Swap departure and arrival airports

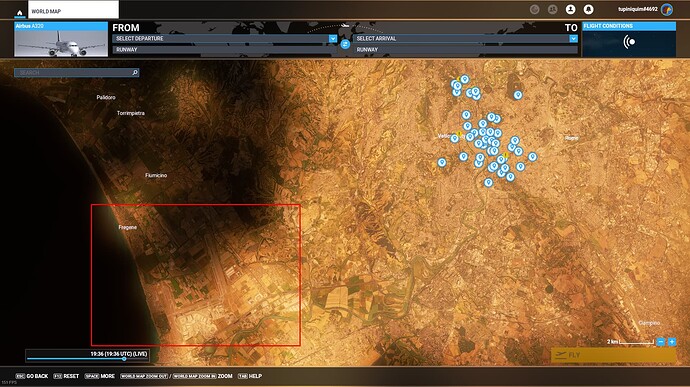[345, 44]
